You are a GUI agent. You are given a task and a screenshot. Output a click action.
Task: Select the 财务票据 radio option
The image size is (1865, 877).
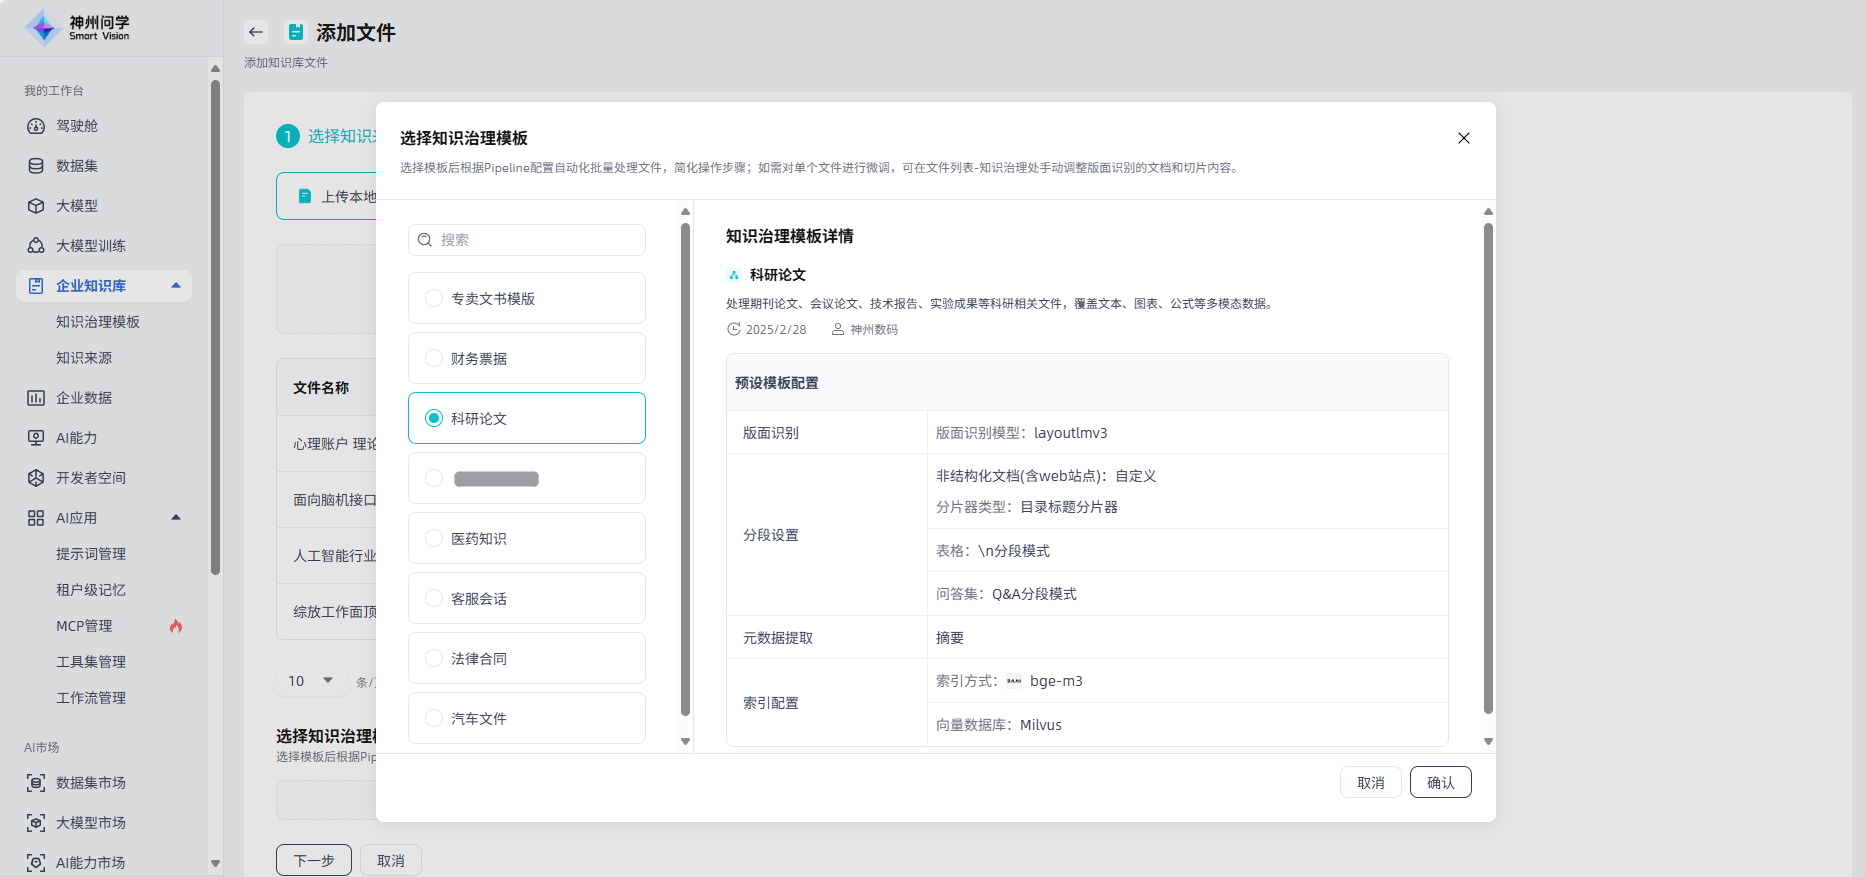434,358
